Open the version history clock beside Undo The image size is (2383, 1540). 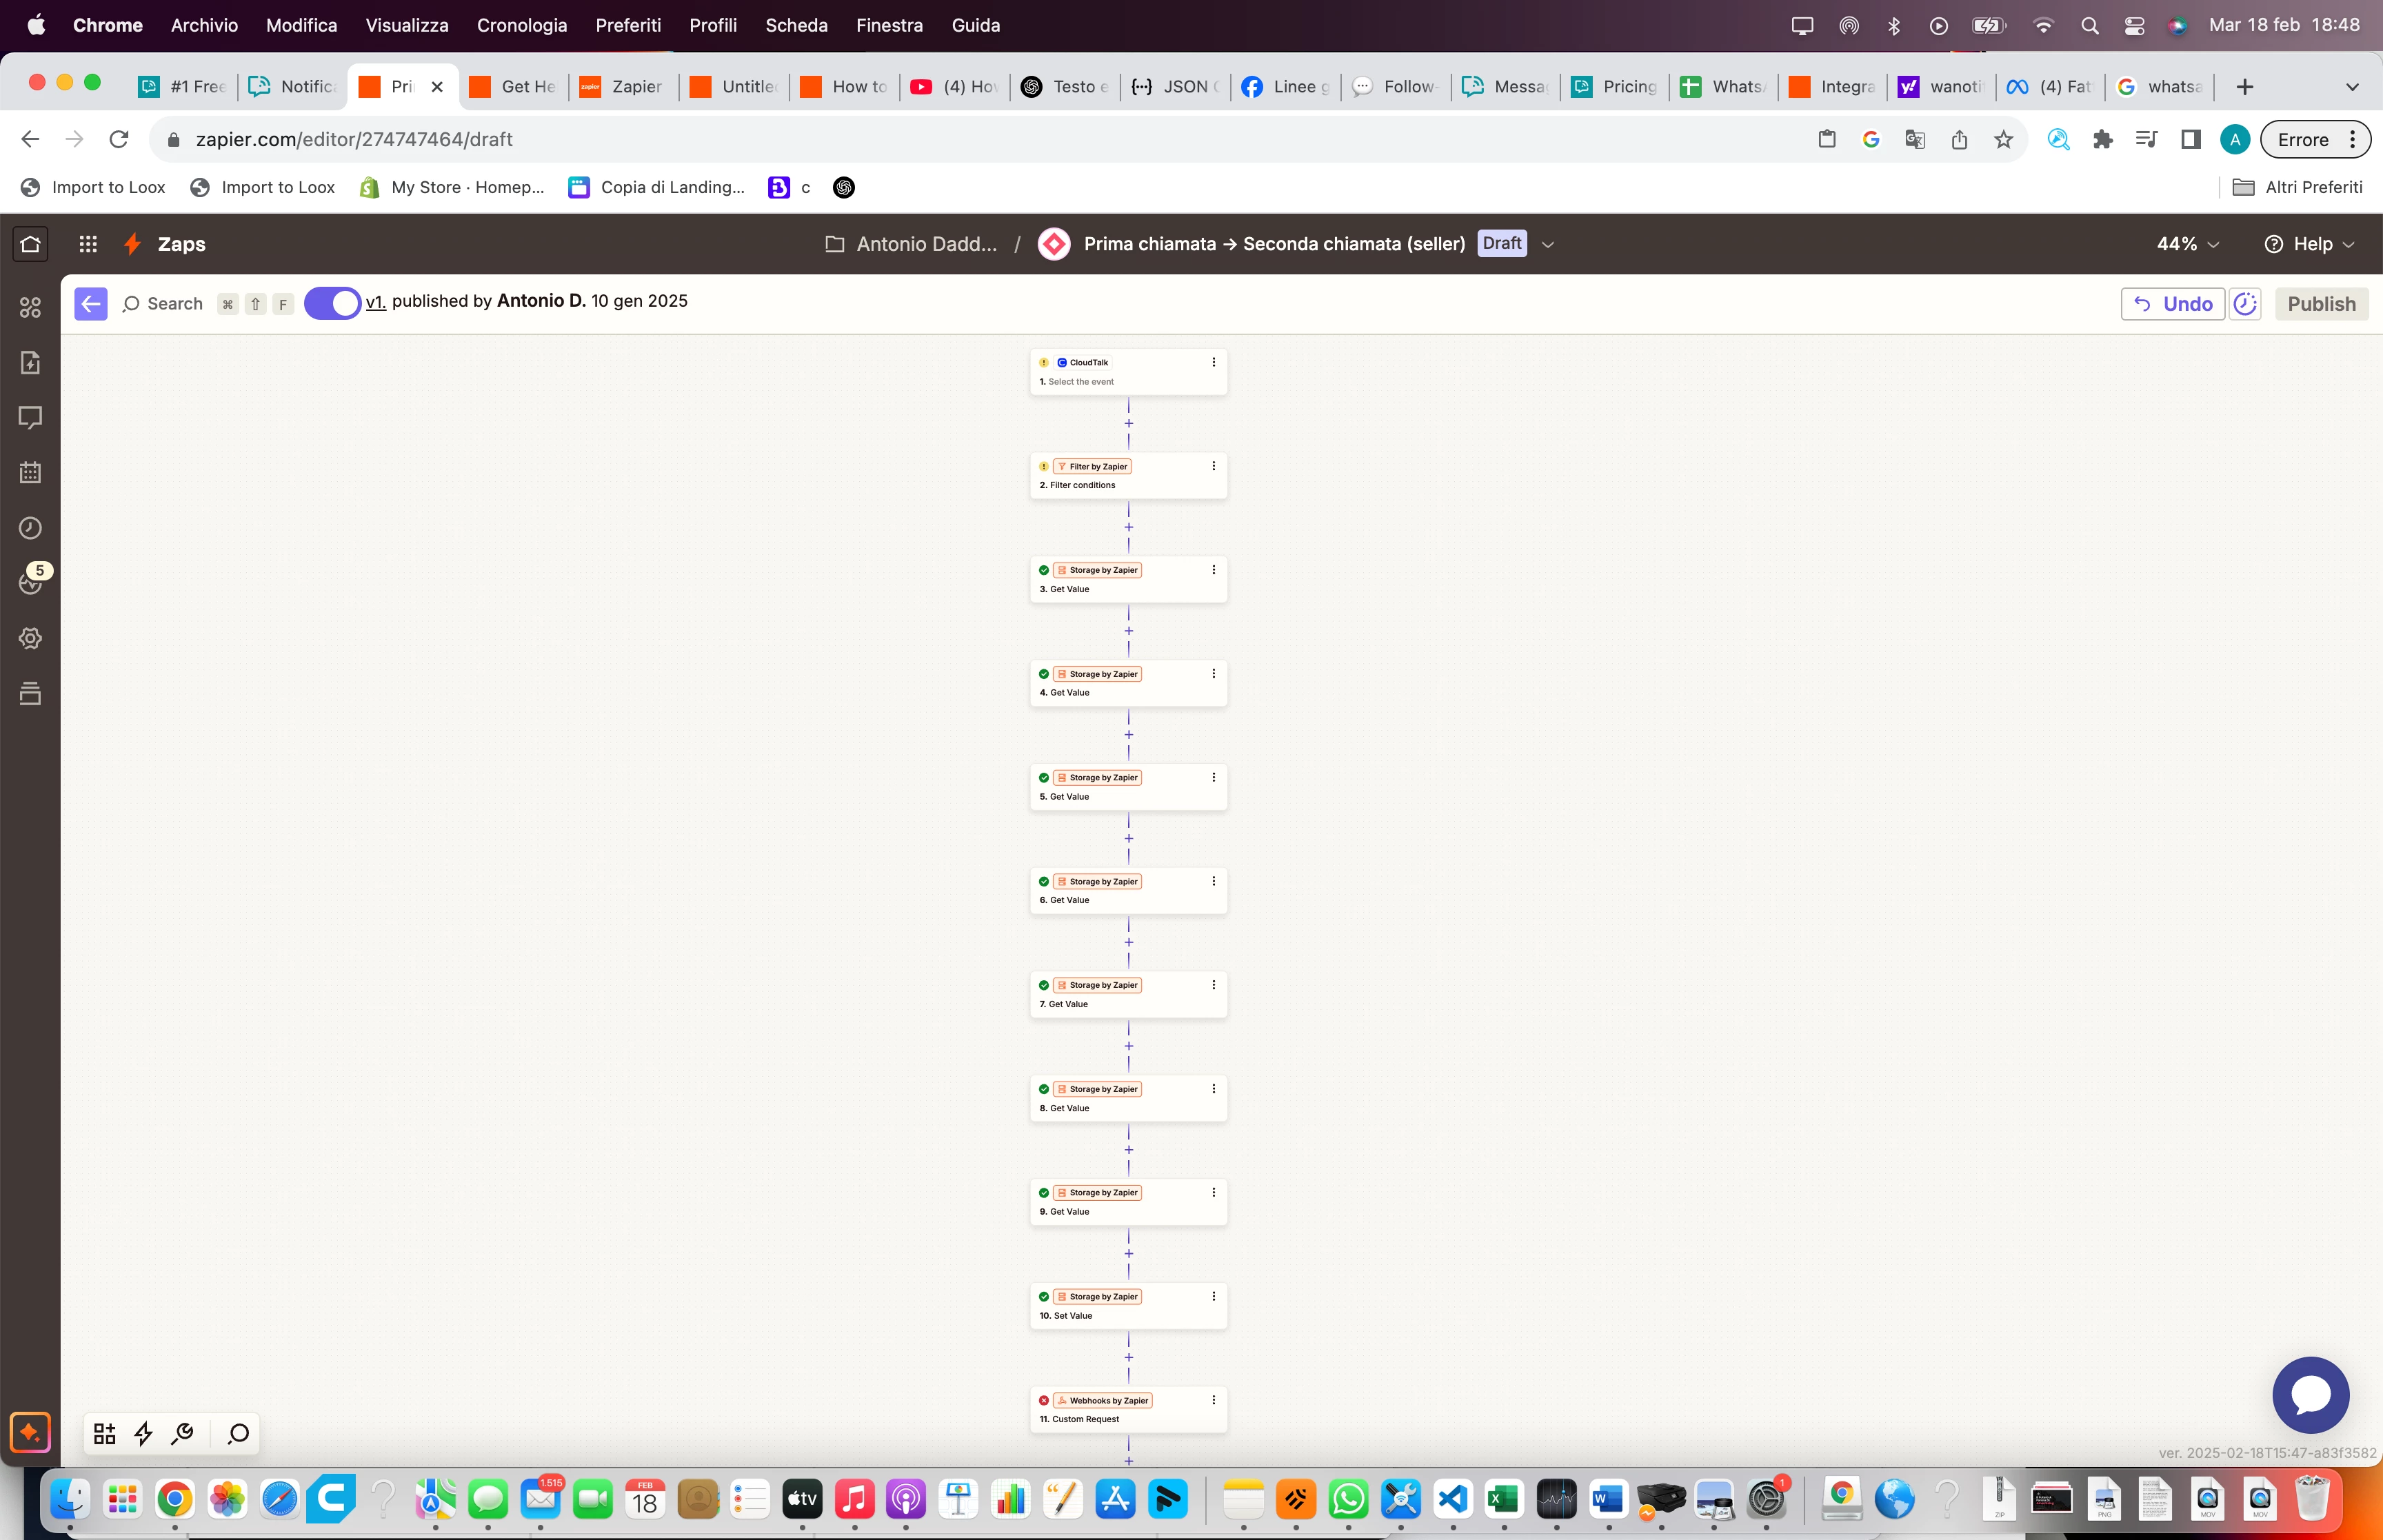2245,304
